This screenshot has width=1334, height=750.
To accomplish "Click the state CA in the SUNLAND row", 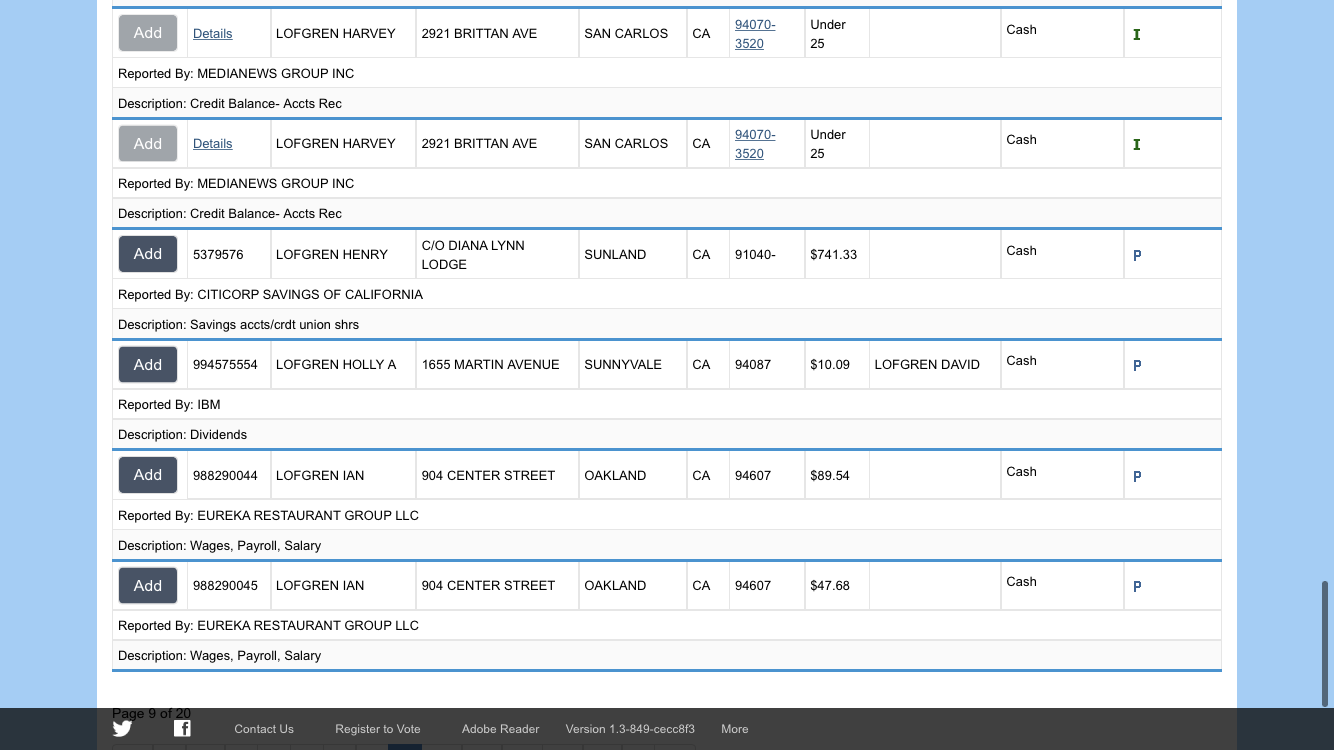I will (701, 255).
